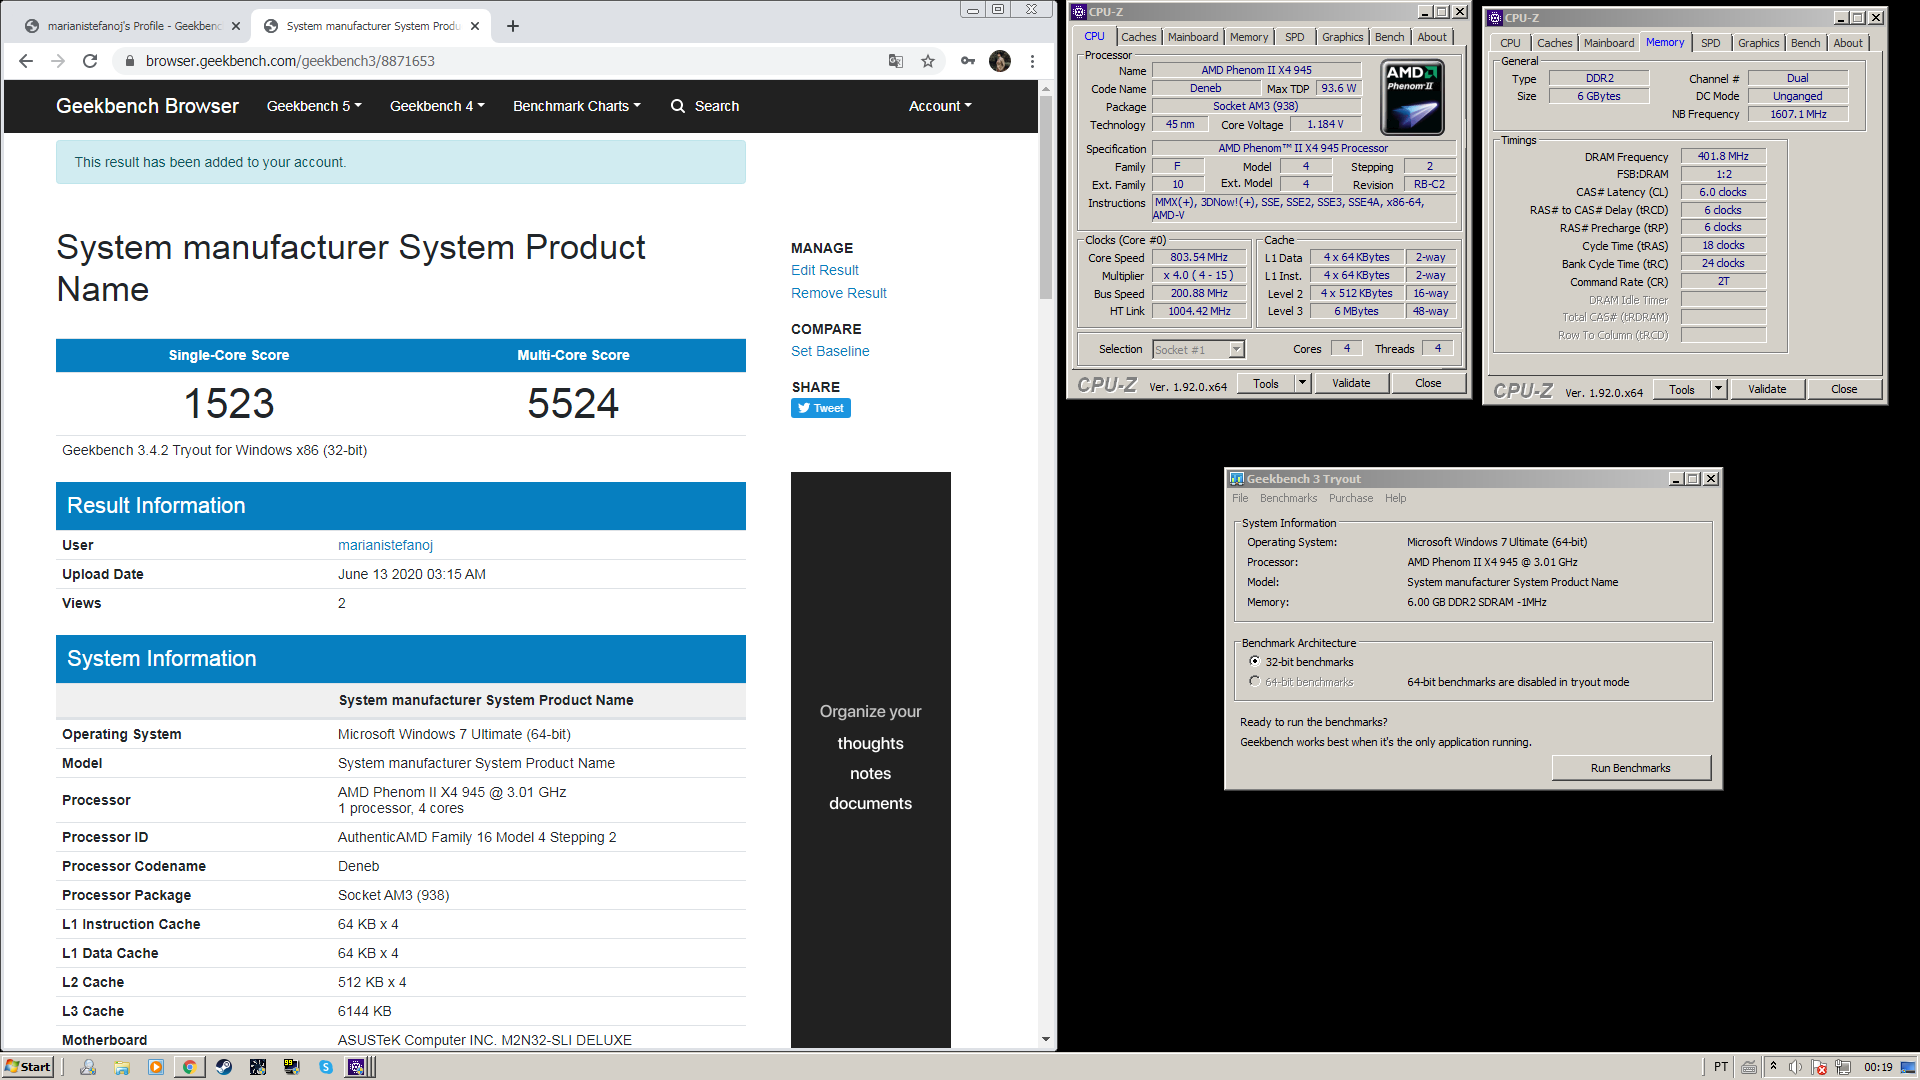Open Windows Explorer from the taskbar
Image resolution: width=1920 pixels, height=1080 pixels.
click(x=122, y=1067)
